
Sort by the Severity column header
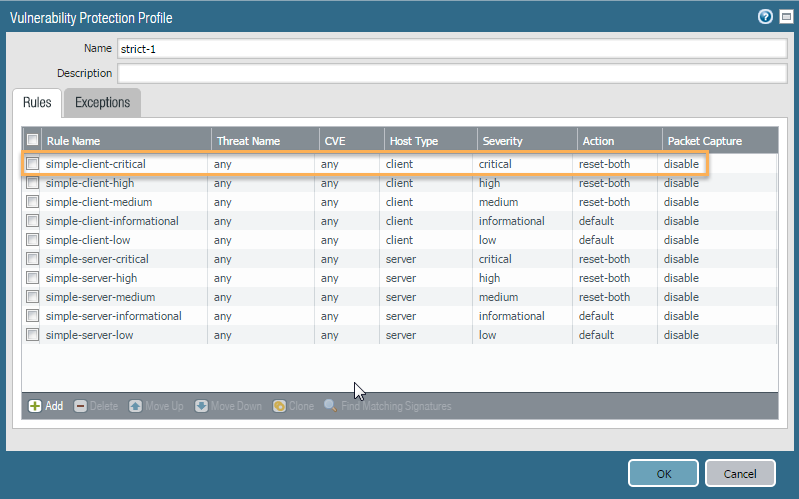[x=502, y=141]
